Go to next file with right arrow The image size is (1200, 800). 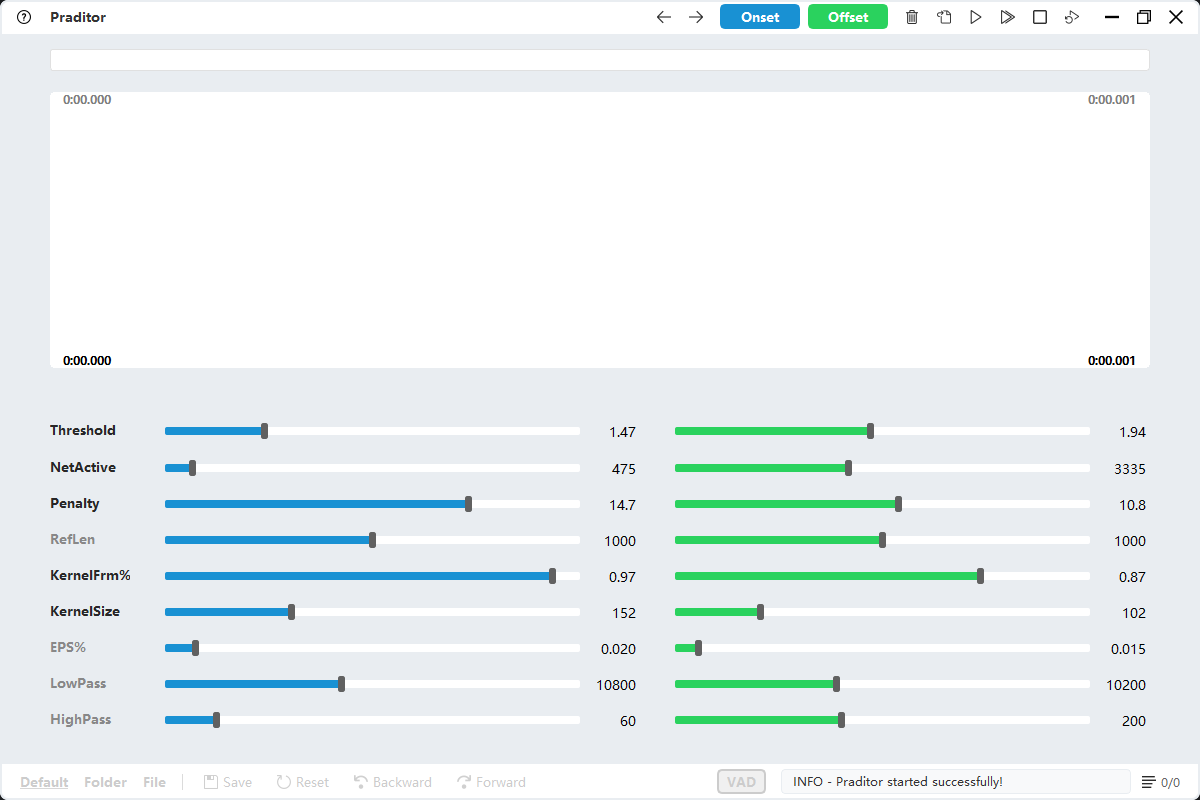click(x=696, y=17)
